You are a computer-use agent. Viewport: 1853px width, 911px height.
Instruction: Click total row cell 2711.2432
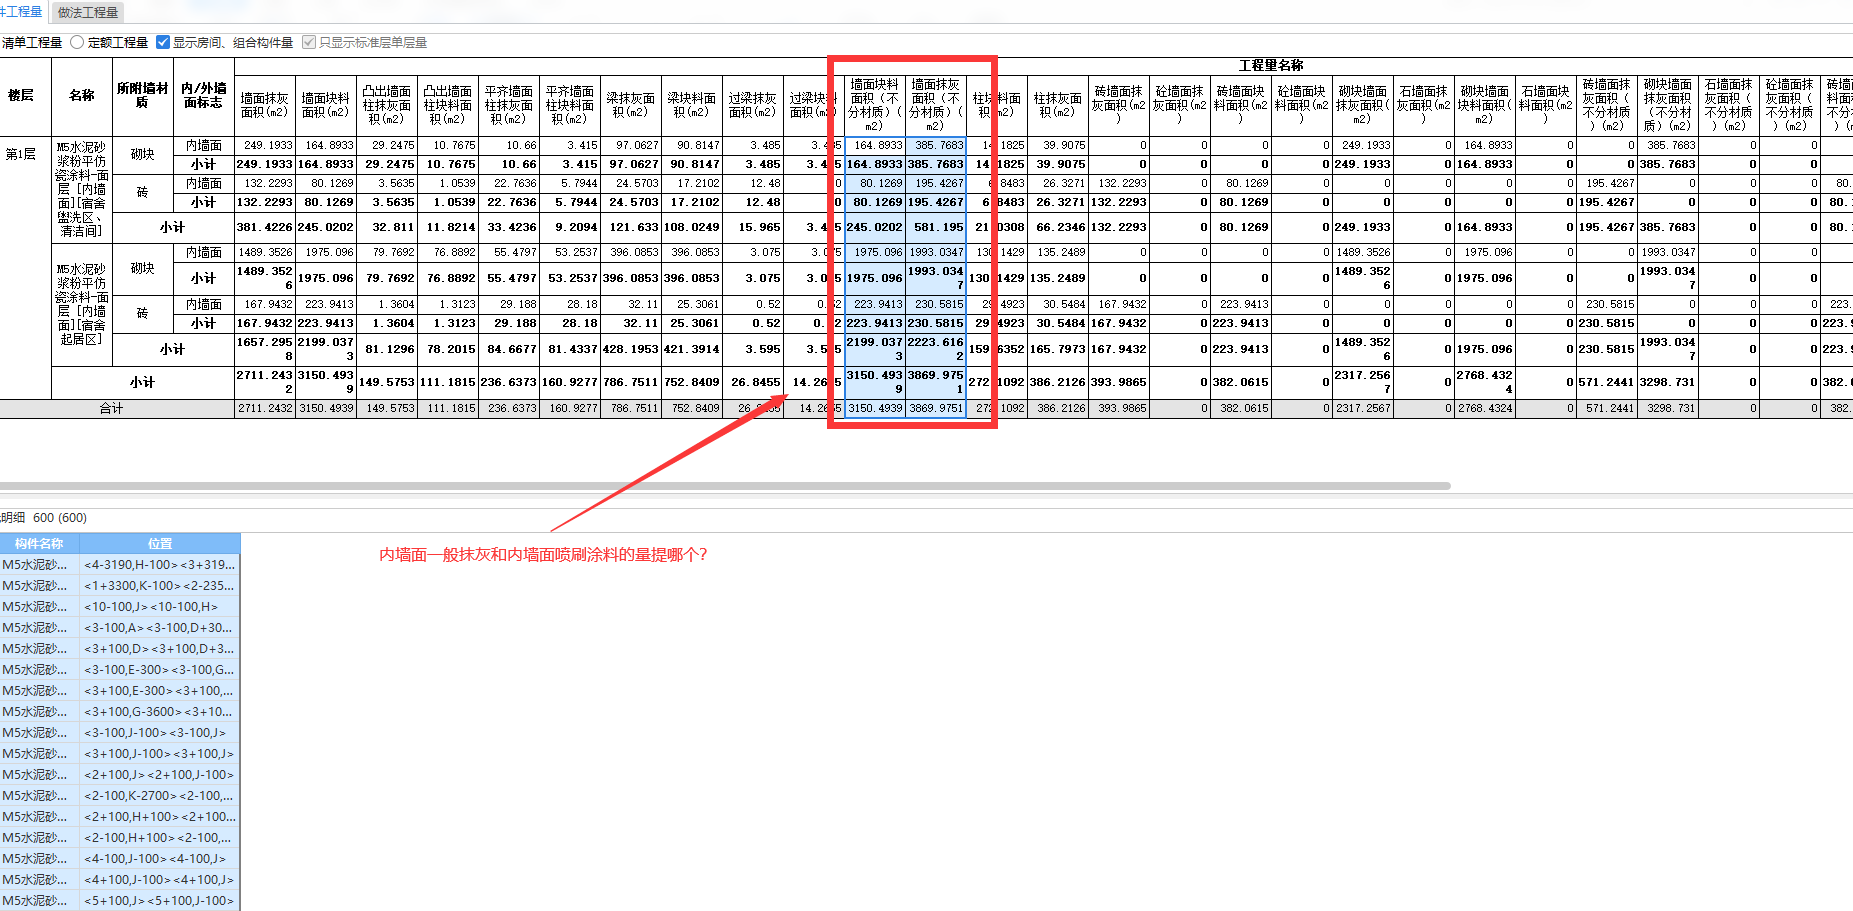tap(265, 408)
